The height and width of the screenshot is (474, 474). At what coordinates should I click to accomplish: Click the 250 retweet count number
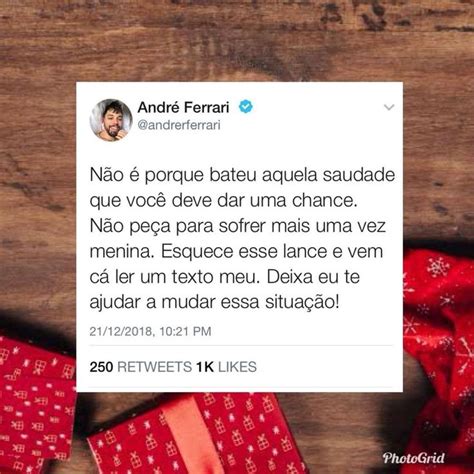click(x=101, y=367)
